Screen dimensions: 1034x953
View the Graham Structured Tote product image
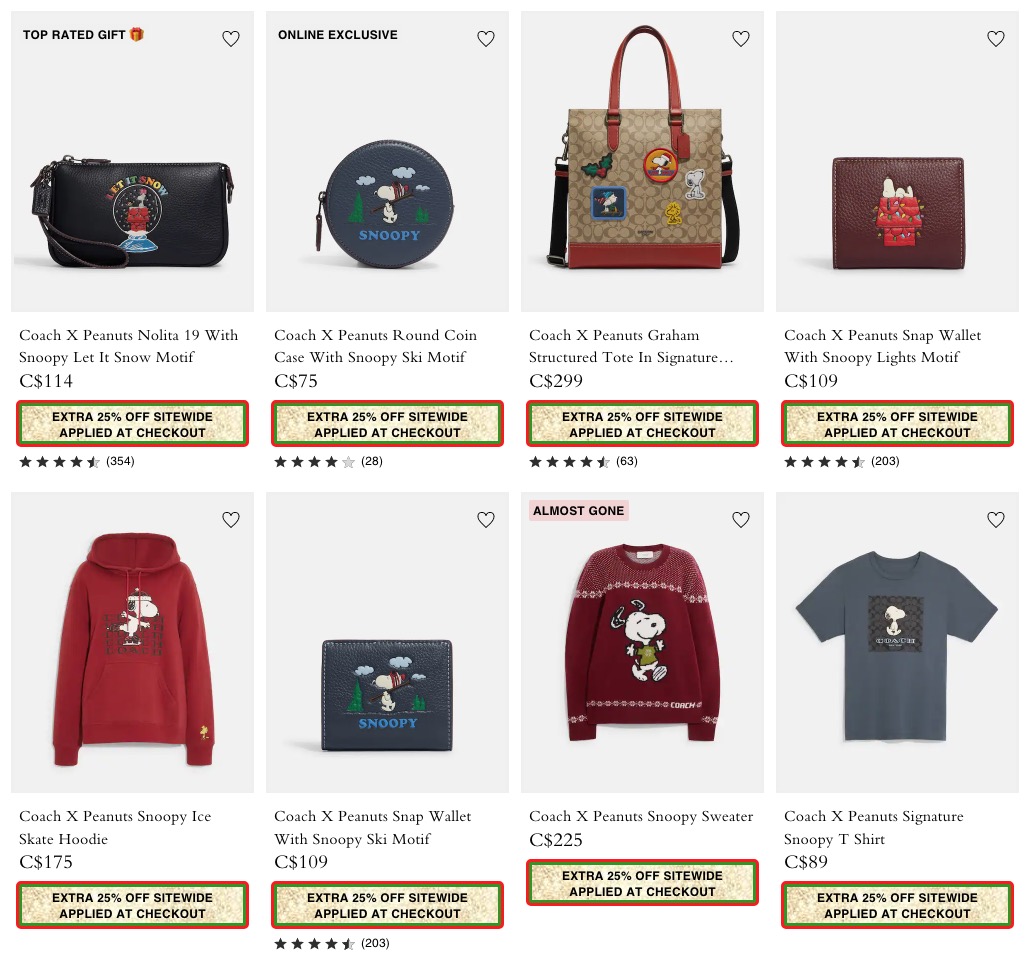[x=642, y=161]
